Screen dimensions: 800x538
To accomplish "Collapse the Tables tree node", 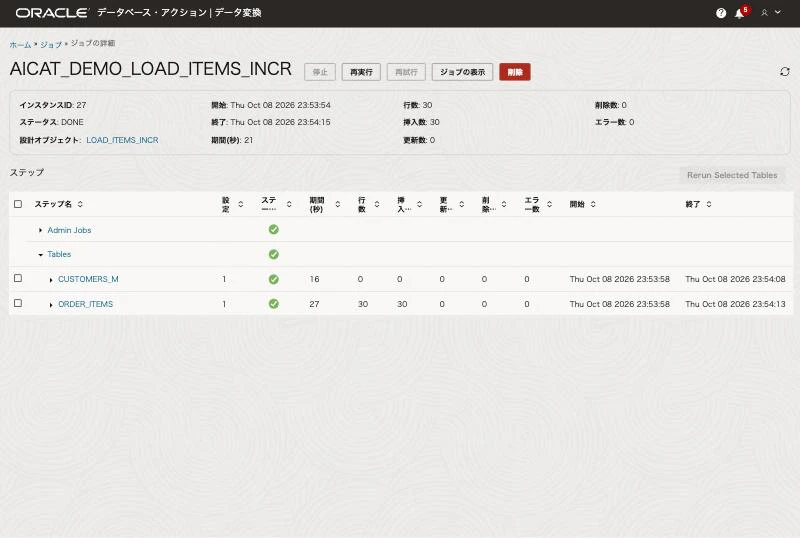I will [x=40, y=255].
